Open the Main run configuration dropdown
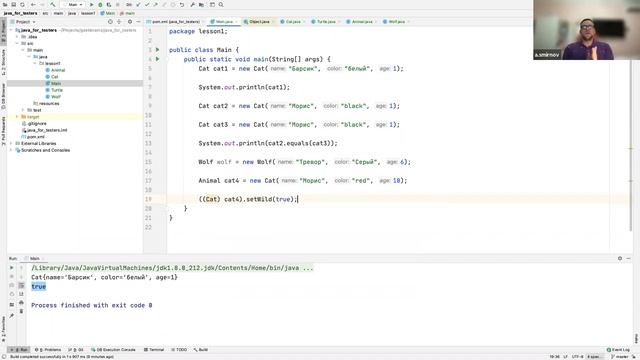This screenshot has height=360, width=640. tap(73, 4)
